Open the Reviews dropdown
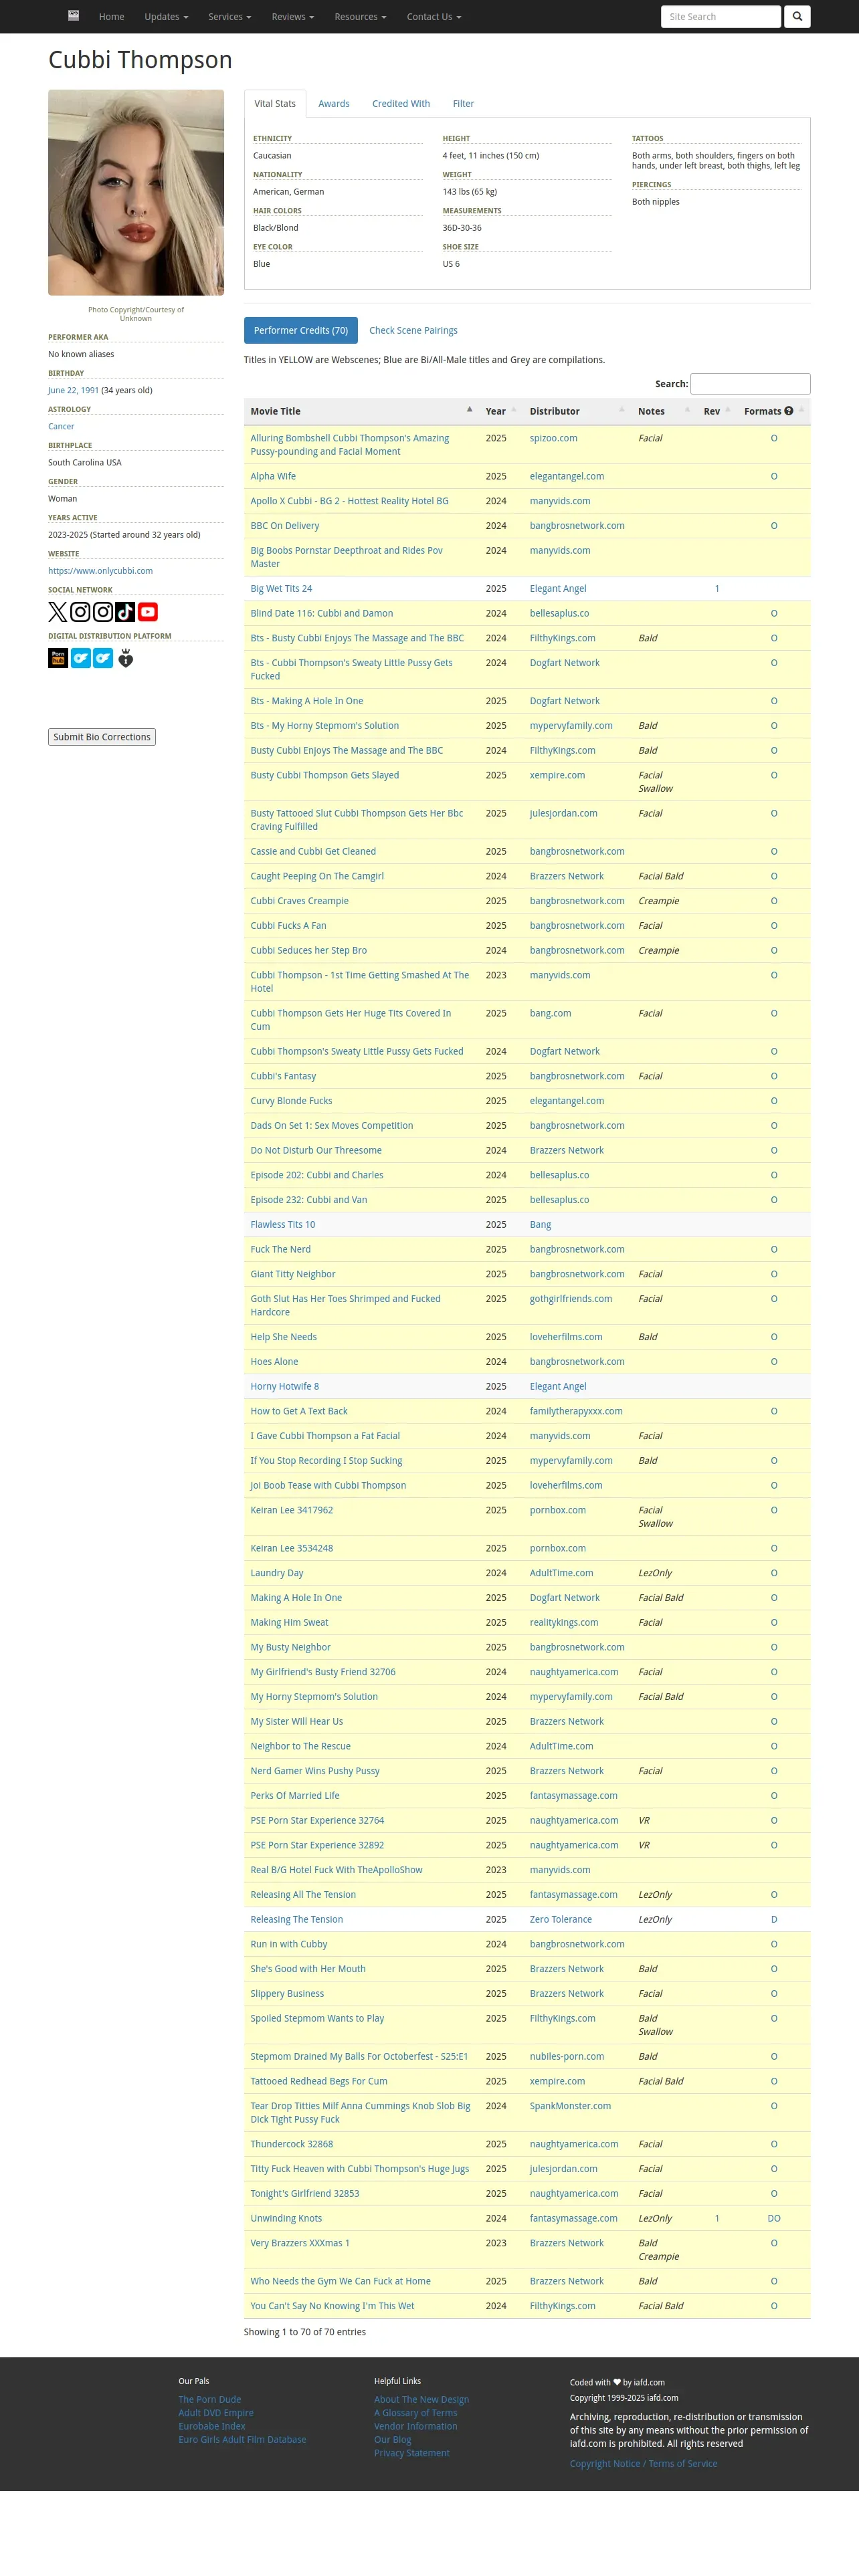Screen dimensions: 859x2576 [x=293, y=17]
